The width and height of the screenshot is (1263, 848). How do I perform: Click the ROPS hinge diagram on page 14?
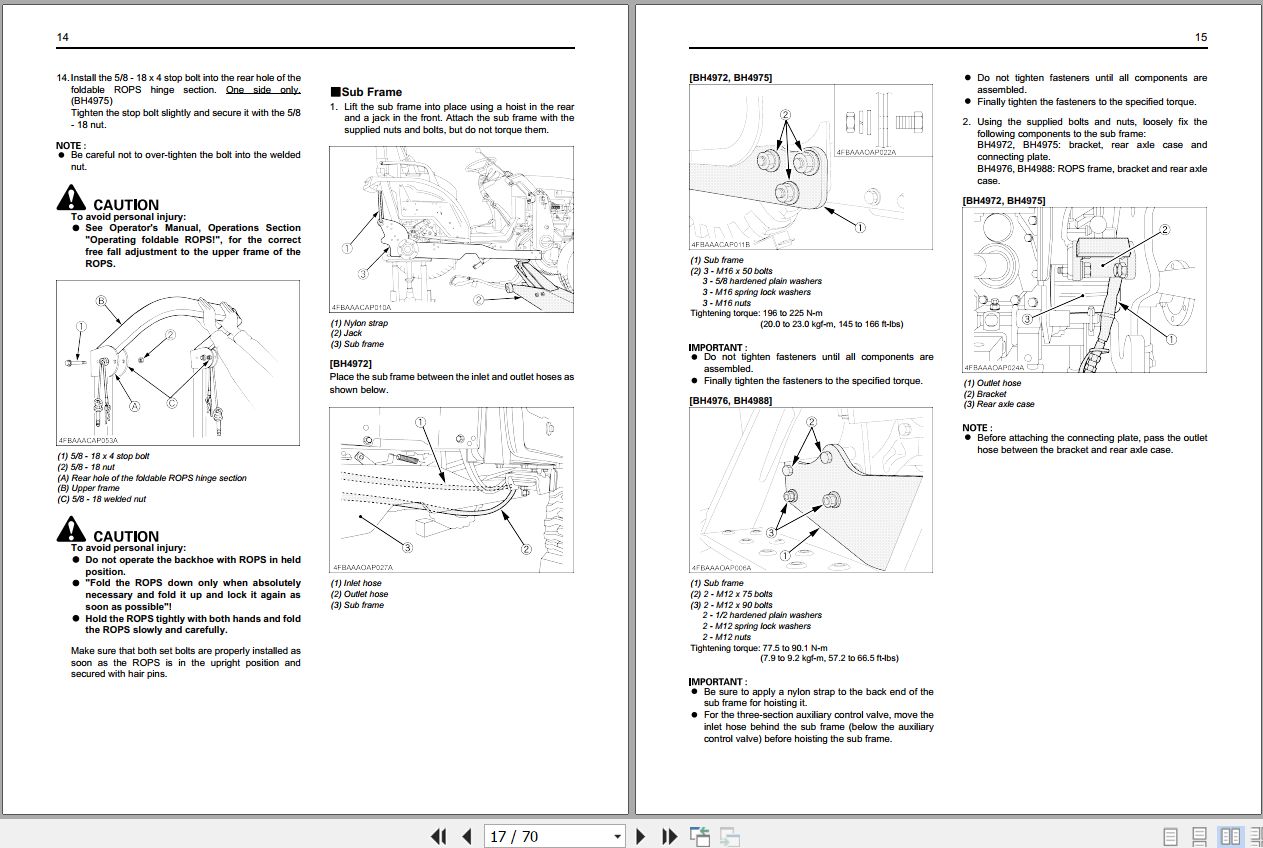pyautogui.click(x=178, y=360)
